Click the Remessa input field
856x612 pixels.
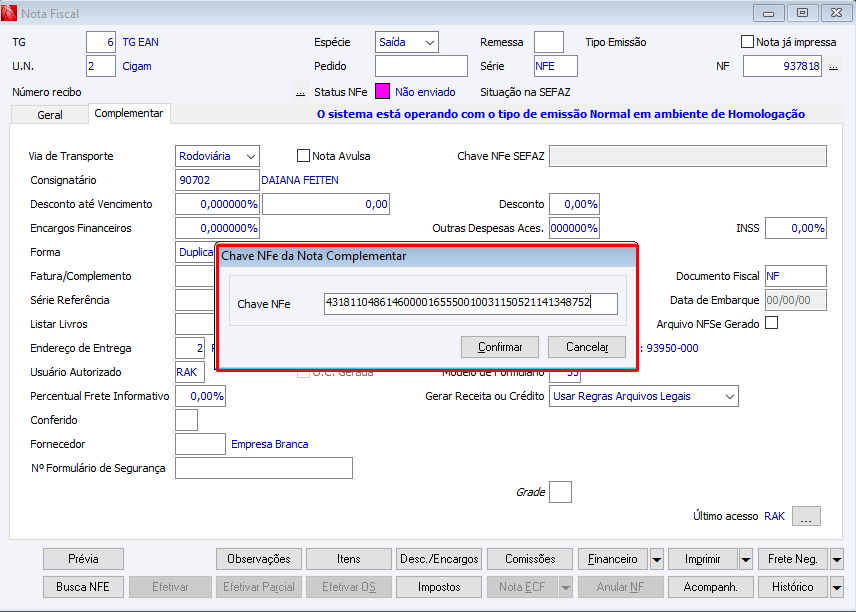(549, 42)
